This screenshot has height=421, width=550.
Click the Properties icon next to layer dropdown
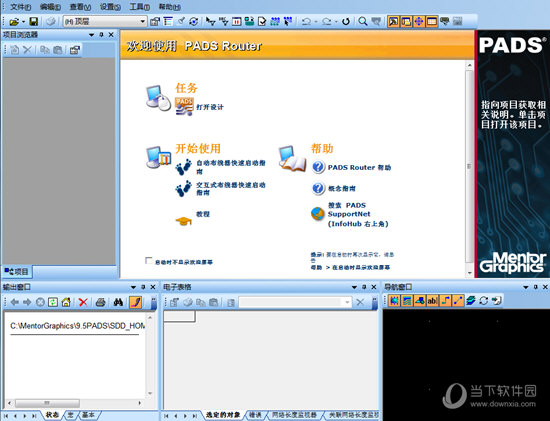[x=155, y=22]
